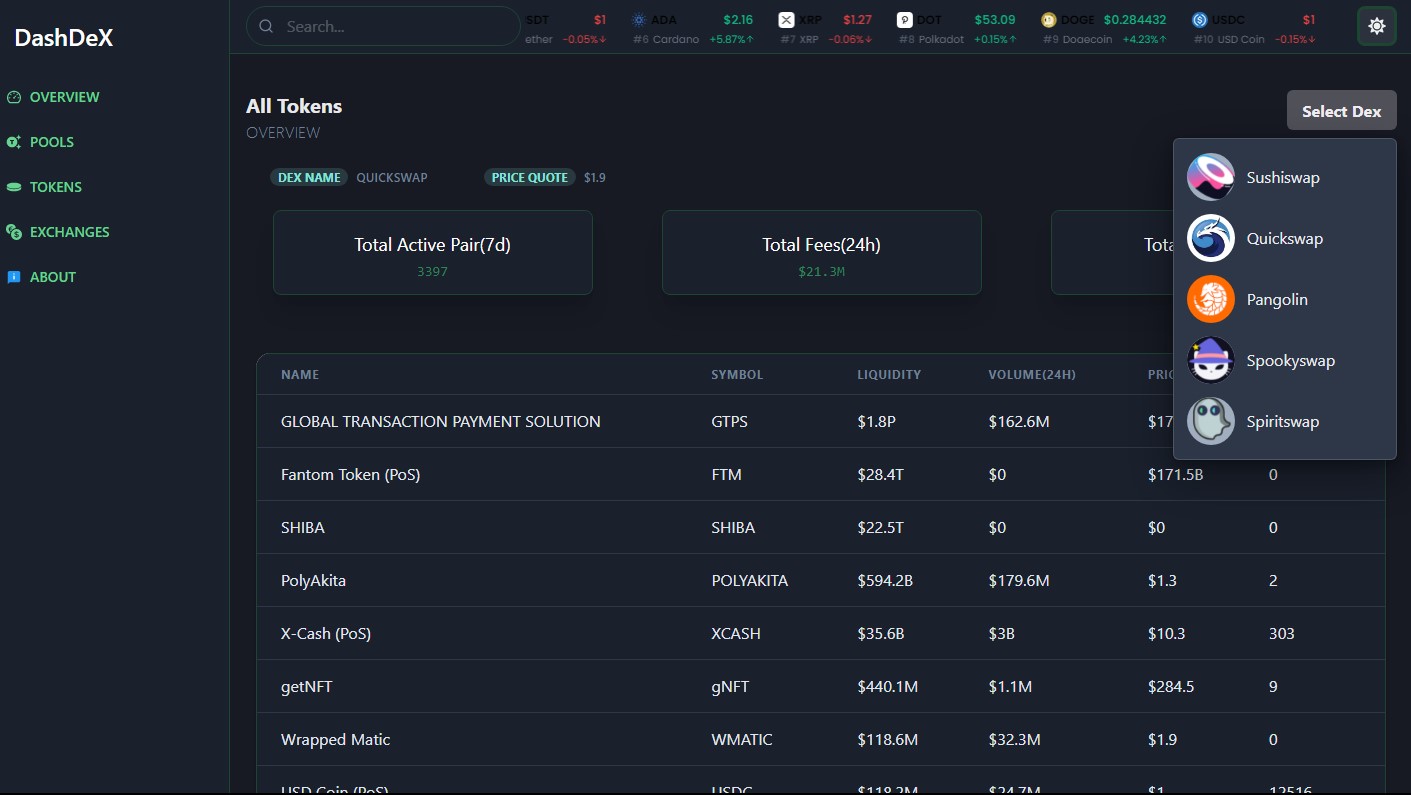
Task: Sort by the LIQUIDITY column header
Action: click(889, 375)
